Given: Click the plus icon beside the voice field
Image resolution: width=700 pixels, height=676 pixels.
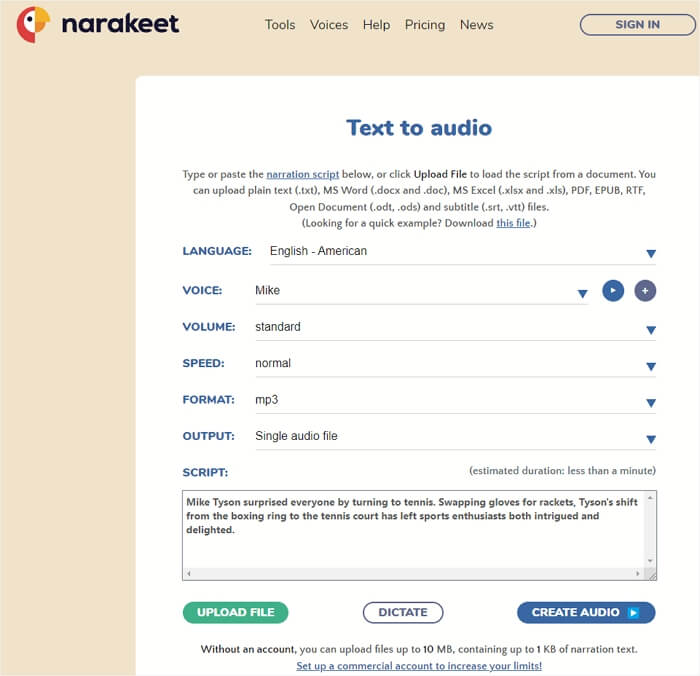Looking at the screenshot, I should [x=645, y=291].
